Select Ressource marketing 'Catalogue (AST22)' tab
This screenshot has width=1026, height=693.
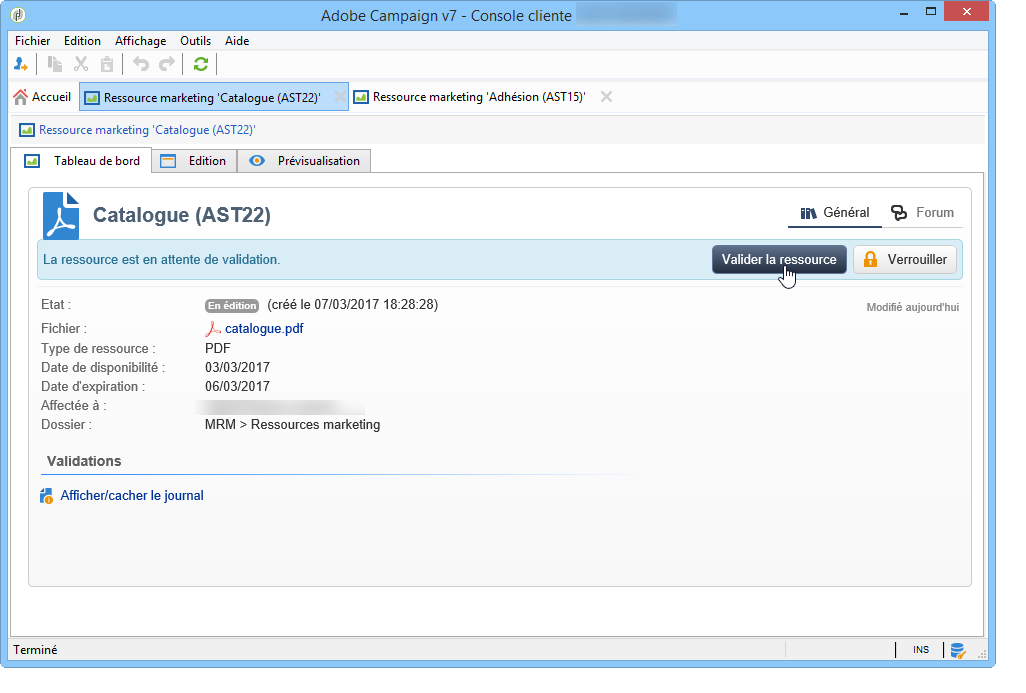pyautogui.click(x=212, y=98)
